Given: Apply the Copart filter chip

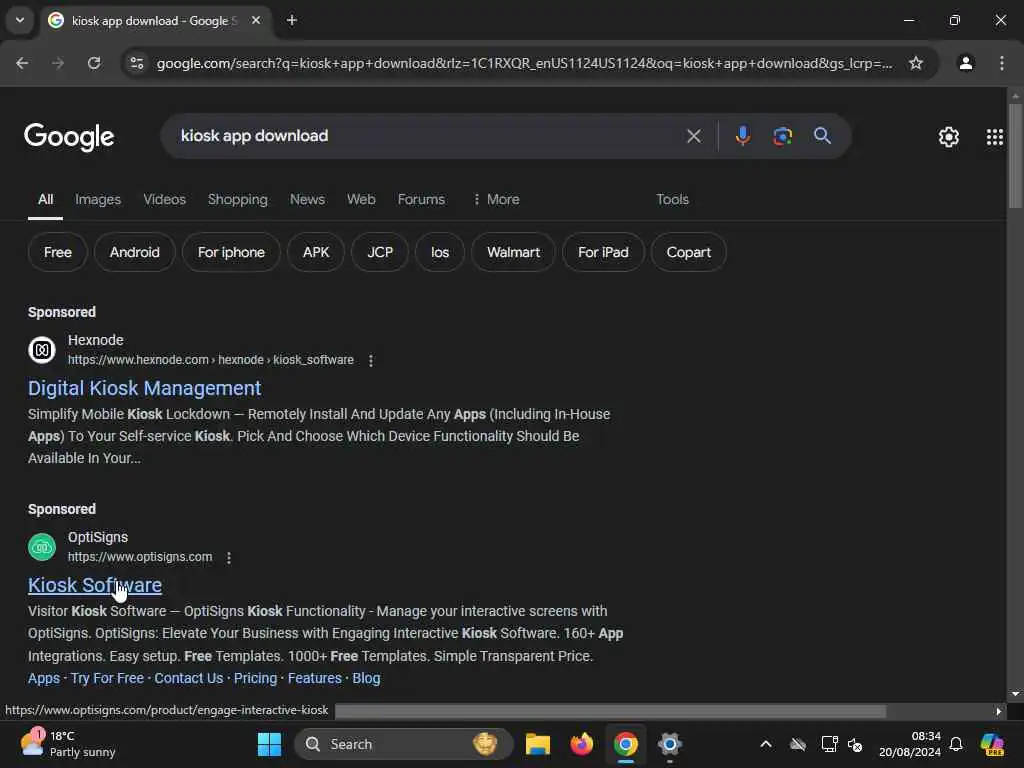Looking at the screenshot, I should 688,252.
